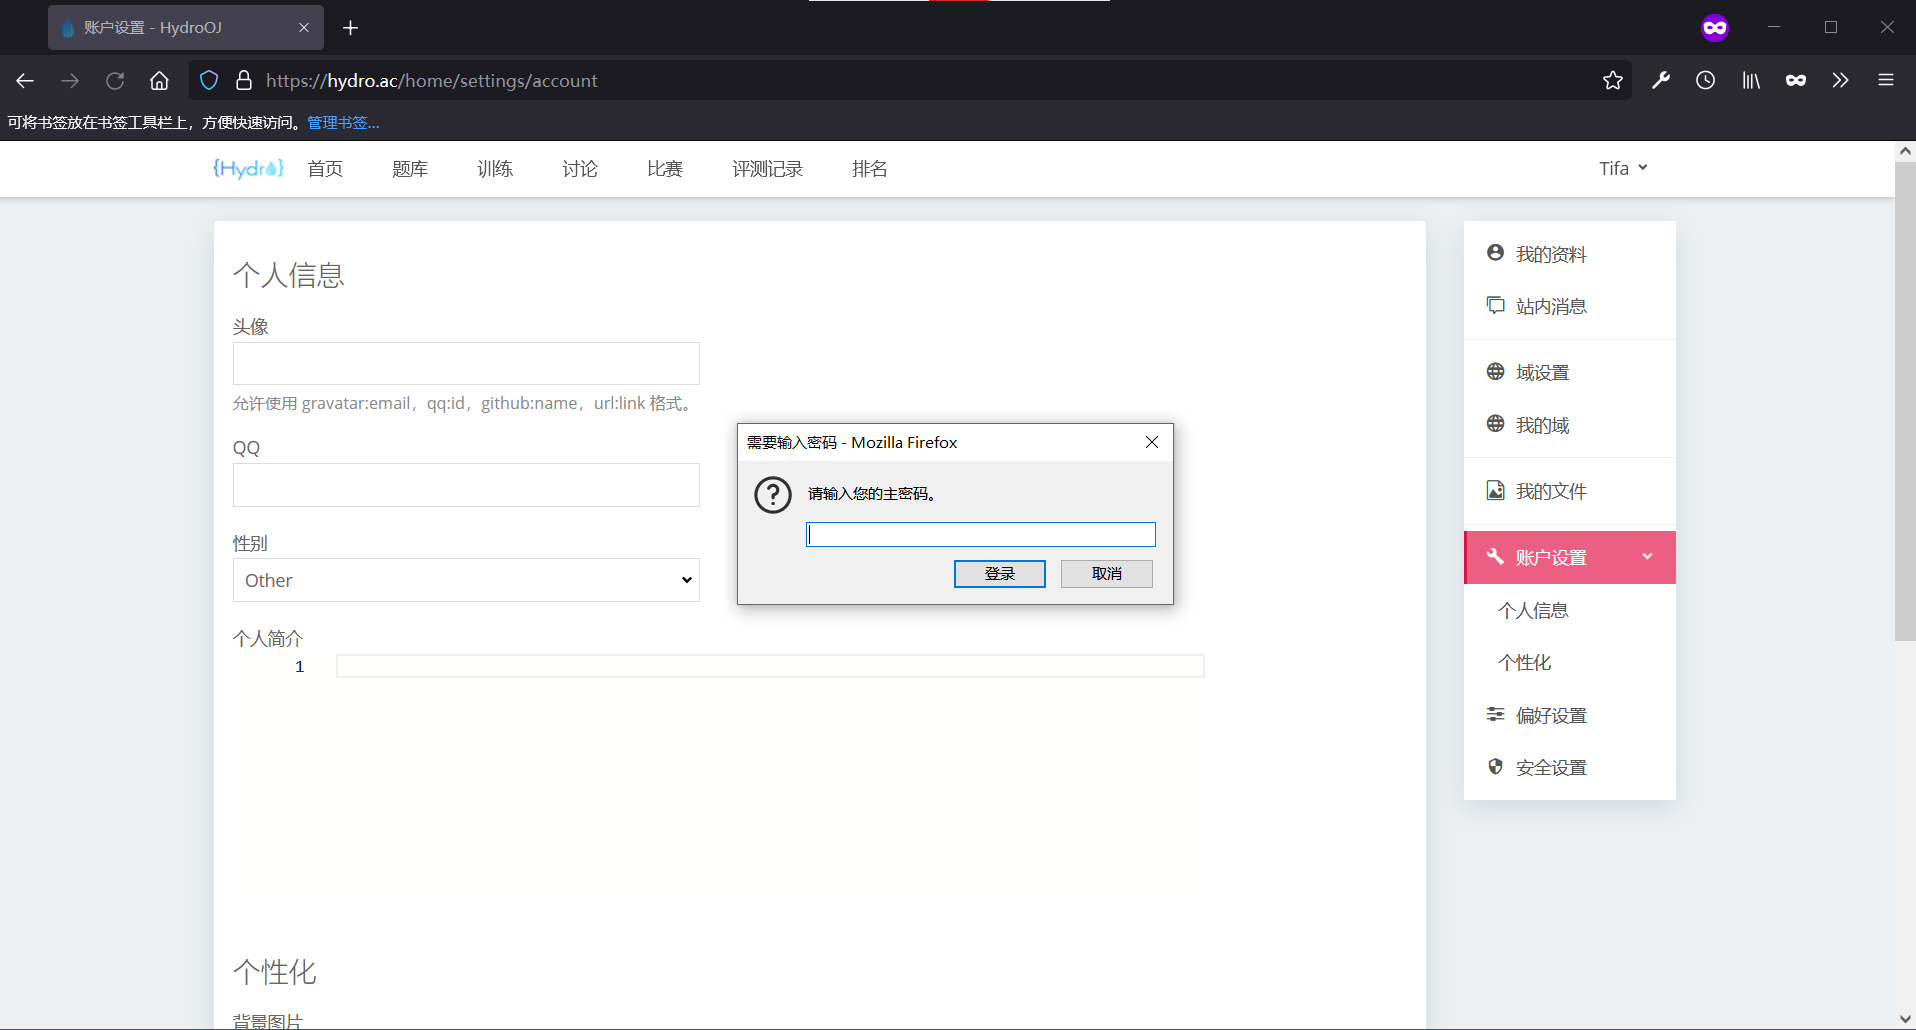The height and width of the screenshot is (1030, 1916).
Task: Open the 题库 navigation item
Action: click(410, 169)
